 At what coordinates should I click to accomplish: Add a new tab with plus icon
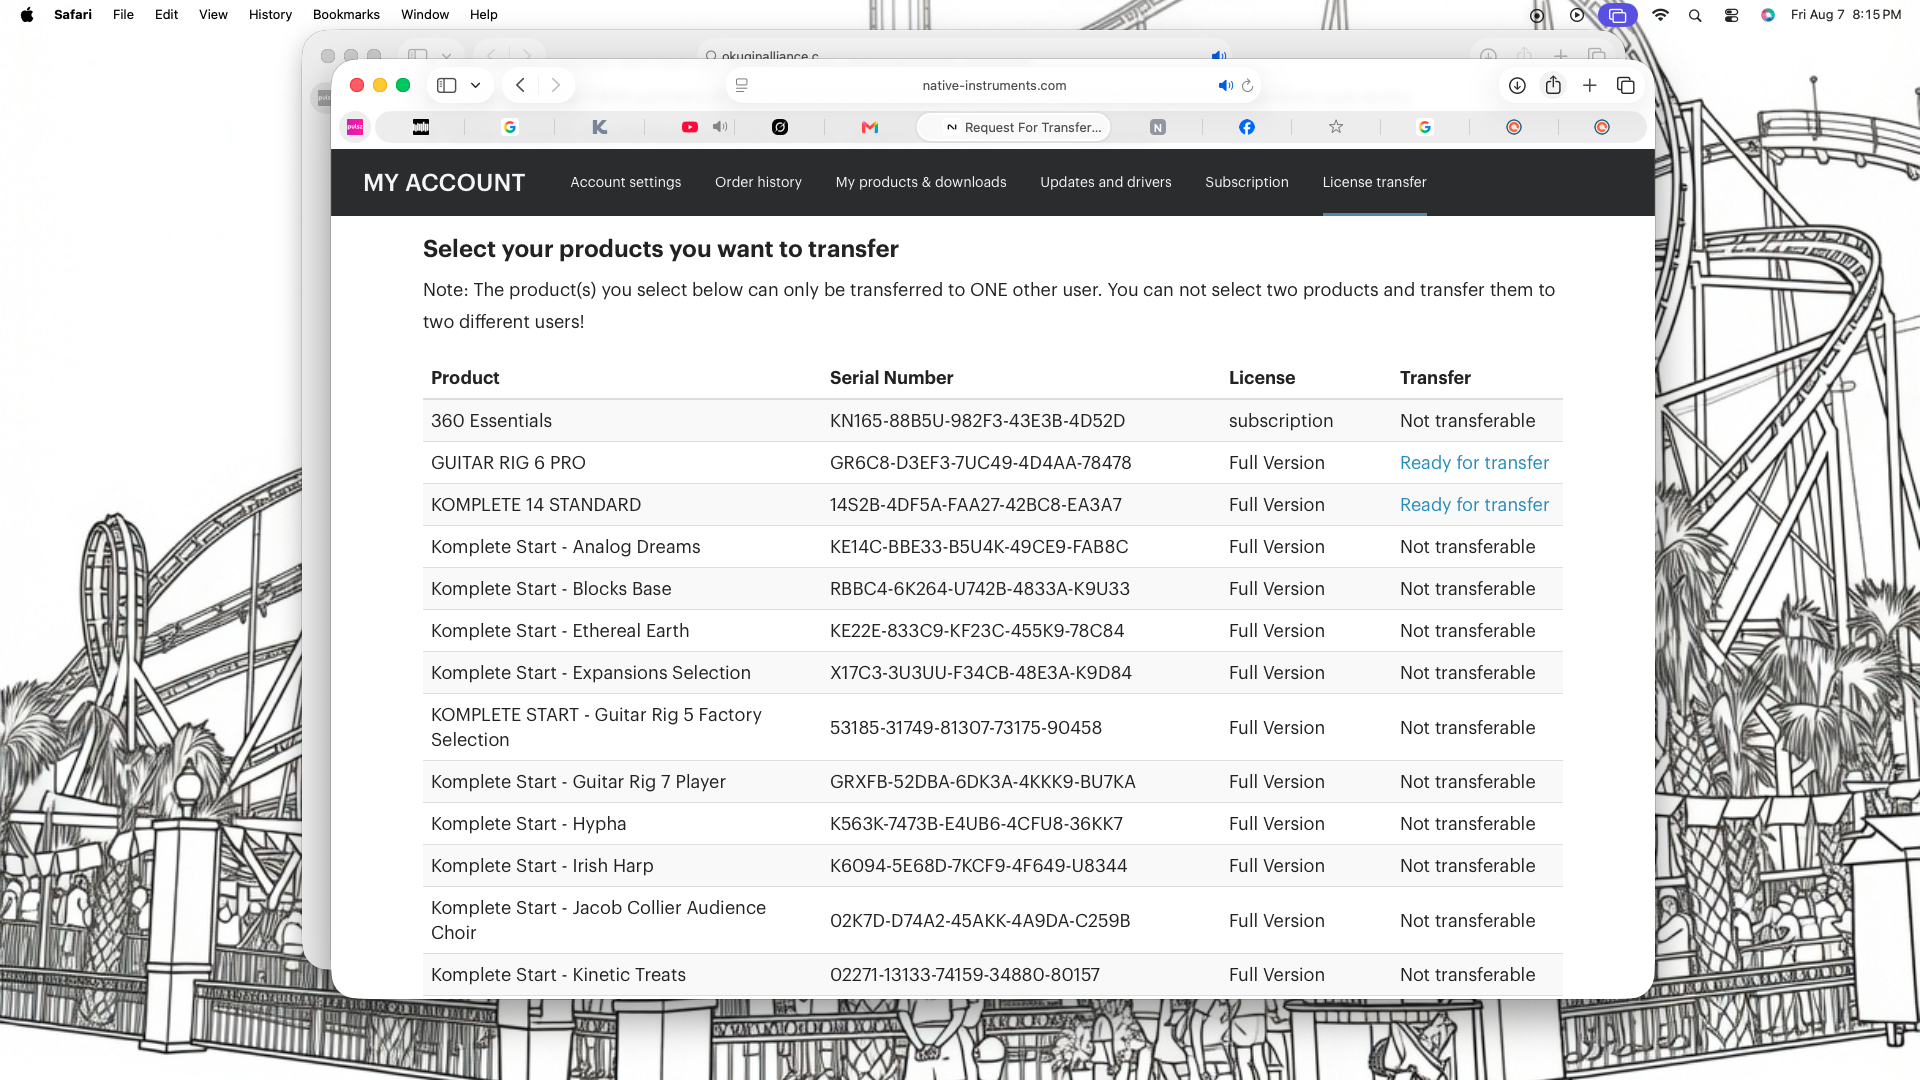point(1590,86)
